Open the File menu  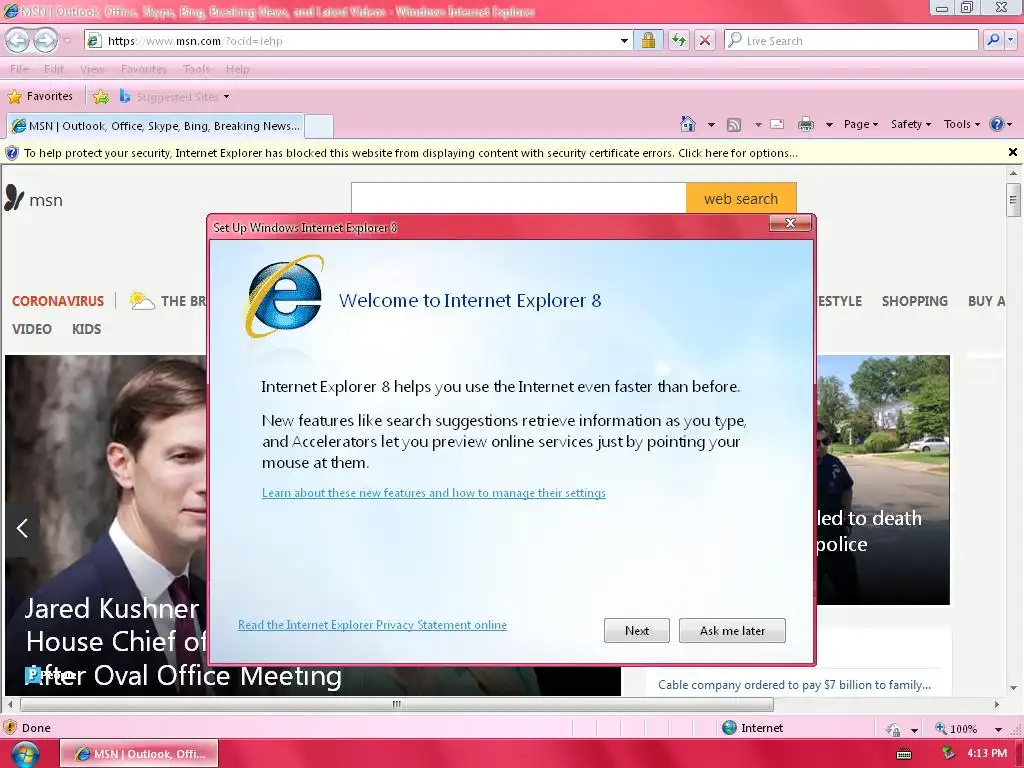point(19,69)
